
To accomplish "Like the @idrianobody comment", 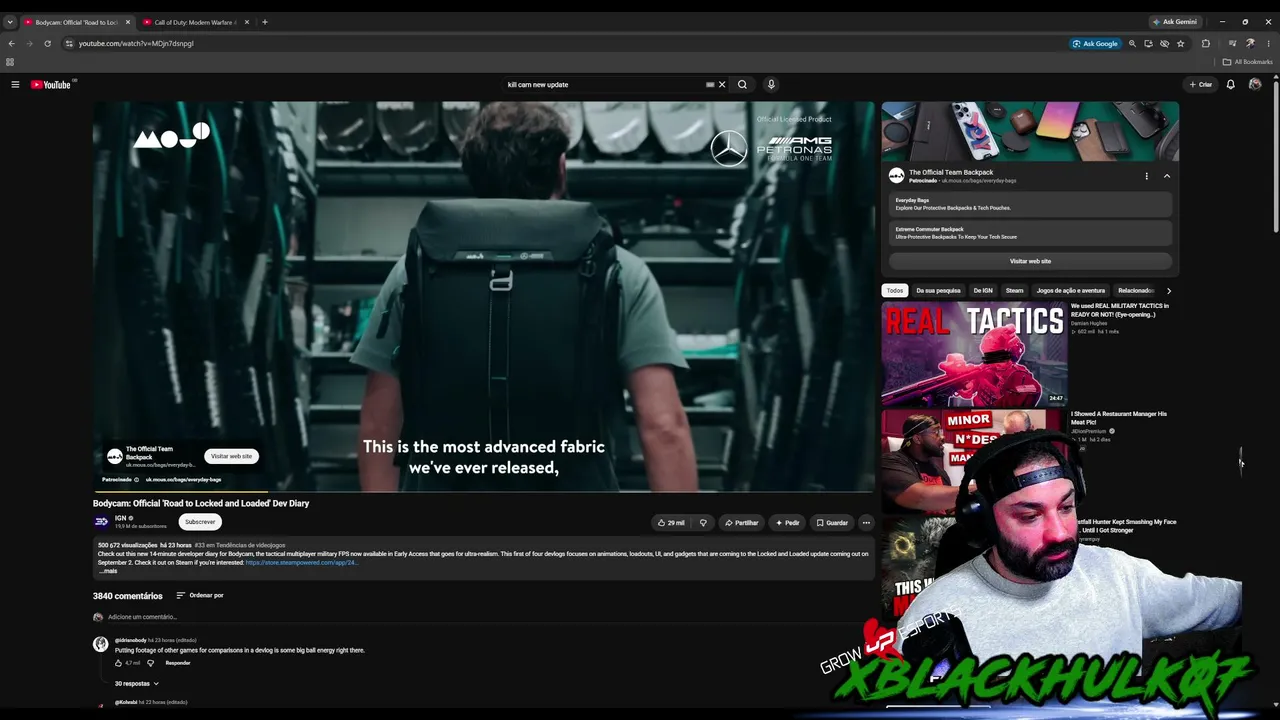I will point(118,663).
